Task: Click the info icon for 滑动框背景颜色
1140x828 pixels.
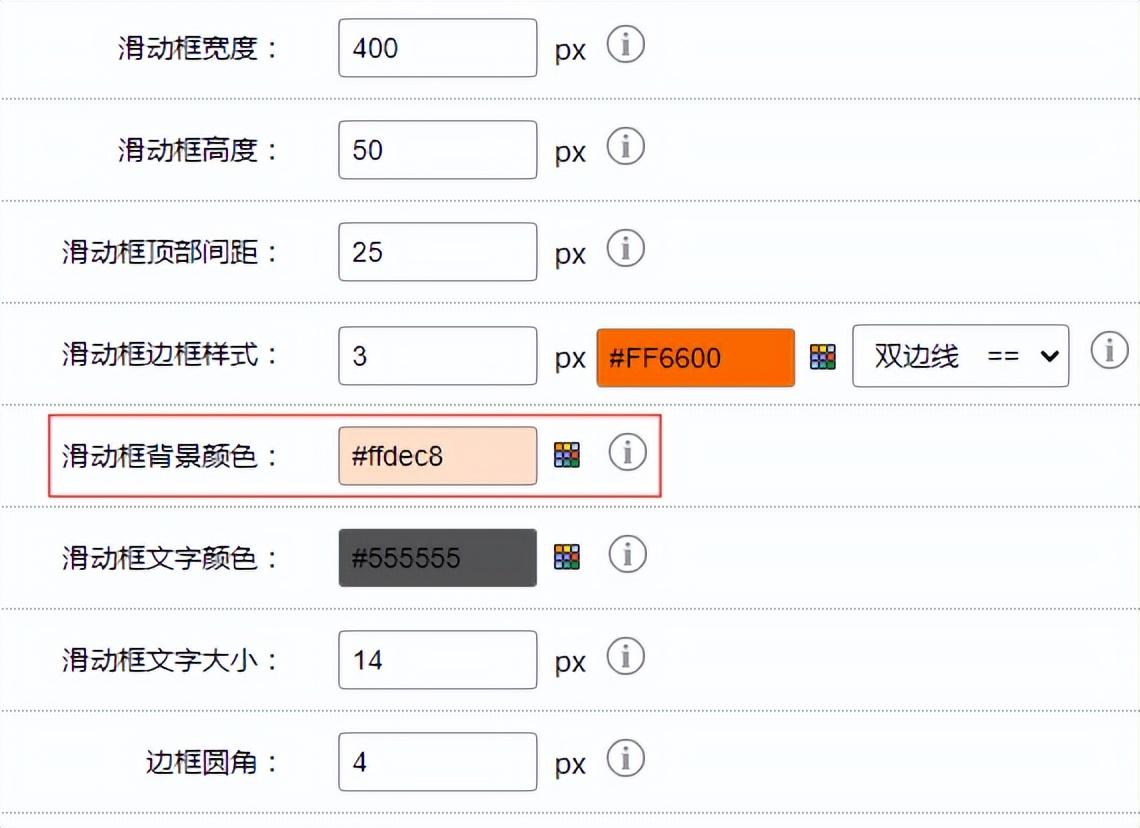Action: tap(627, 452)
